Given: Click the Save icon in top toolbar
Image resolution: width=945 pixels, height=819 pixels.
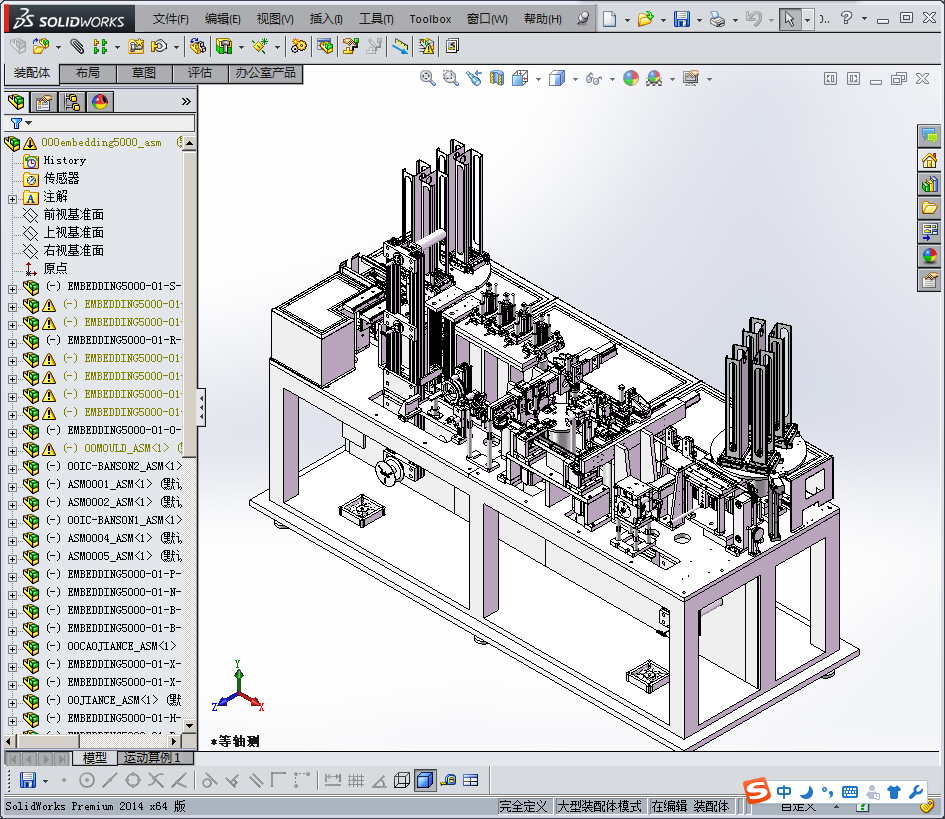Looking at the screenshot, I should click(x=681, y=19).
